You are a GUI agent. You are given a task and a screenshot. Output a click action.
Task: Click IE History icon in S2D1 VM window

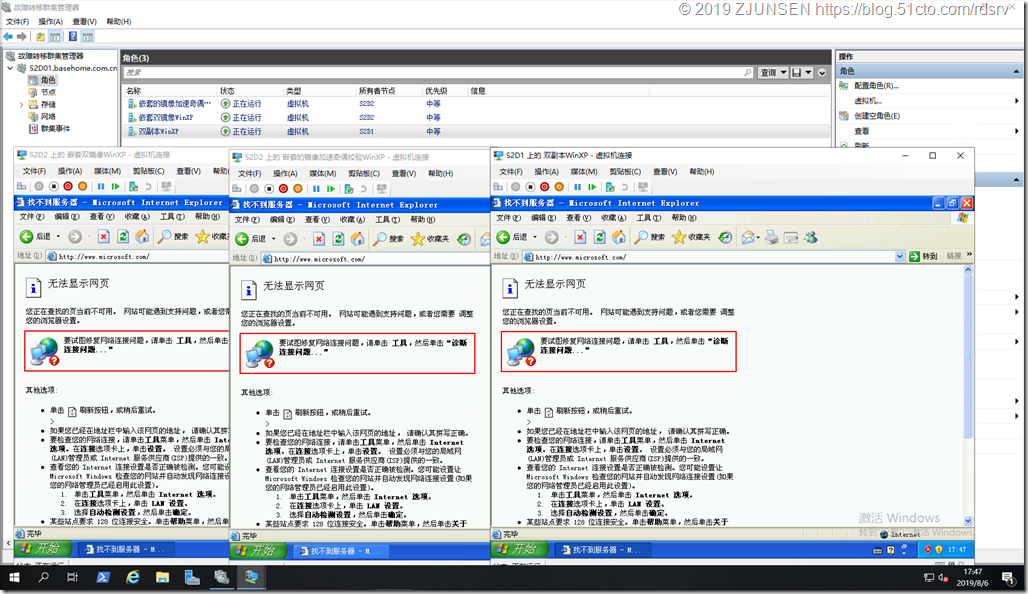pos(724,237)
